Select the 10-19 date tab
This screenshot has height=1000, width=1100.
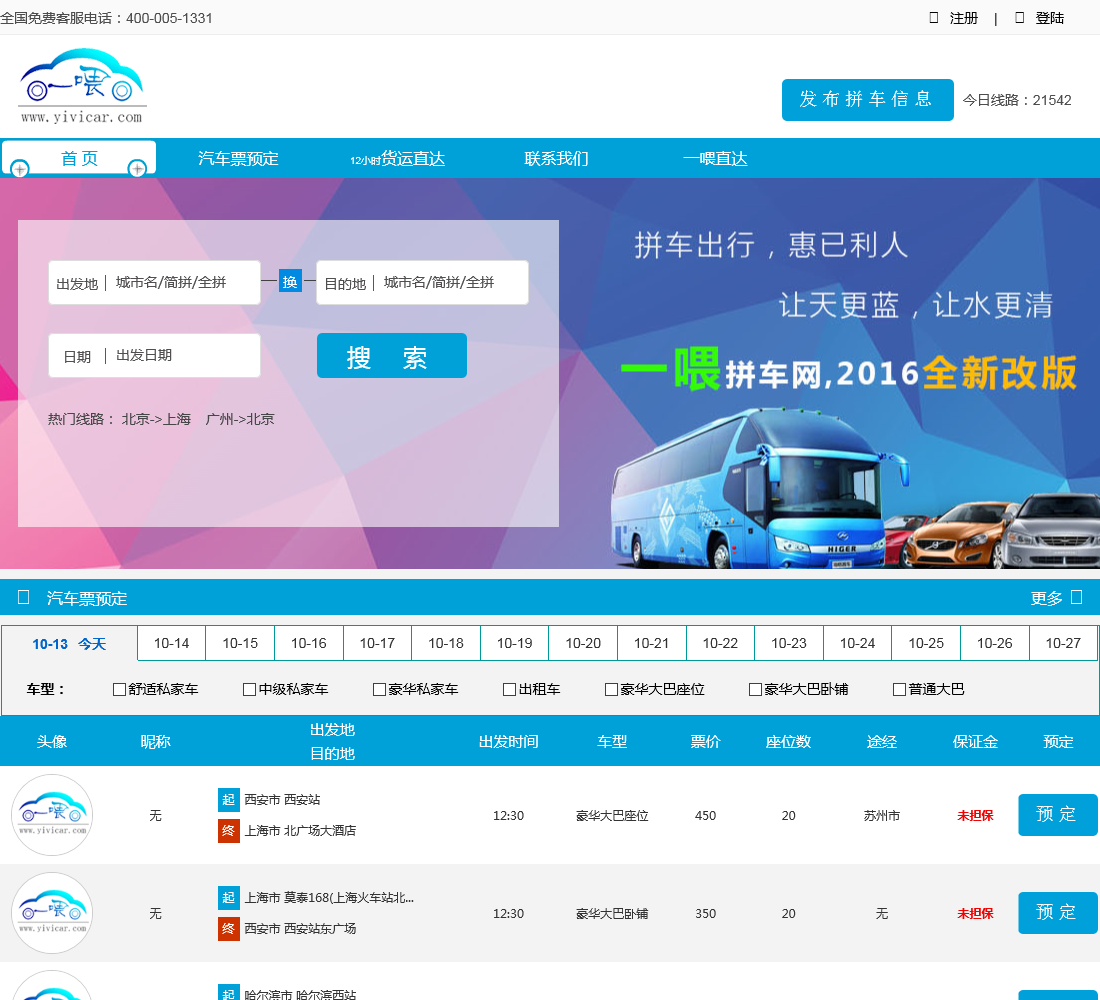(x=514, y=643)
